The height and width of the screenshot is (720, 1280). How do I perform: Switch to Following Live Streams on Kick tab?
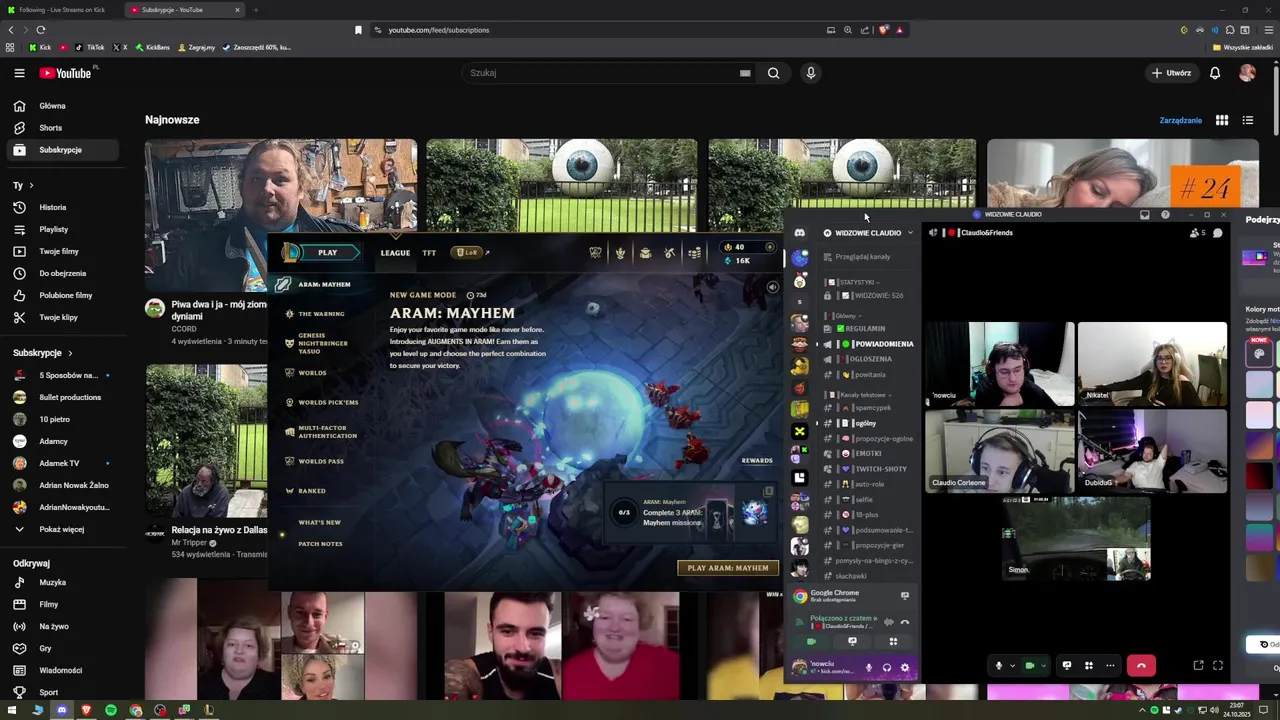61,10
